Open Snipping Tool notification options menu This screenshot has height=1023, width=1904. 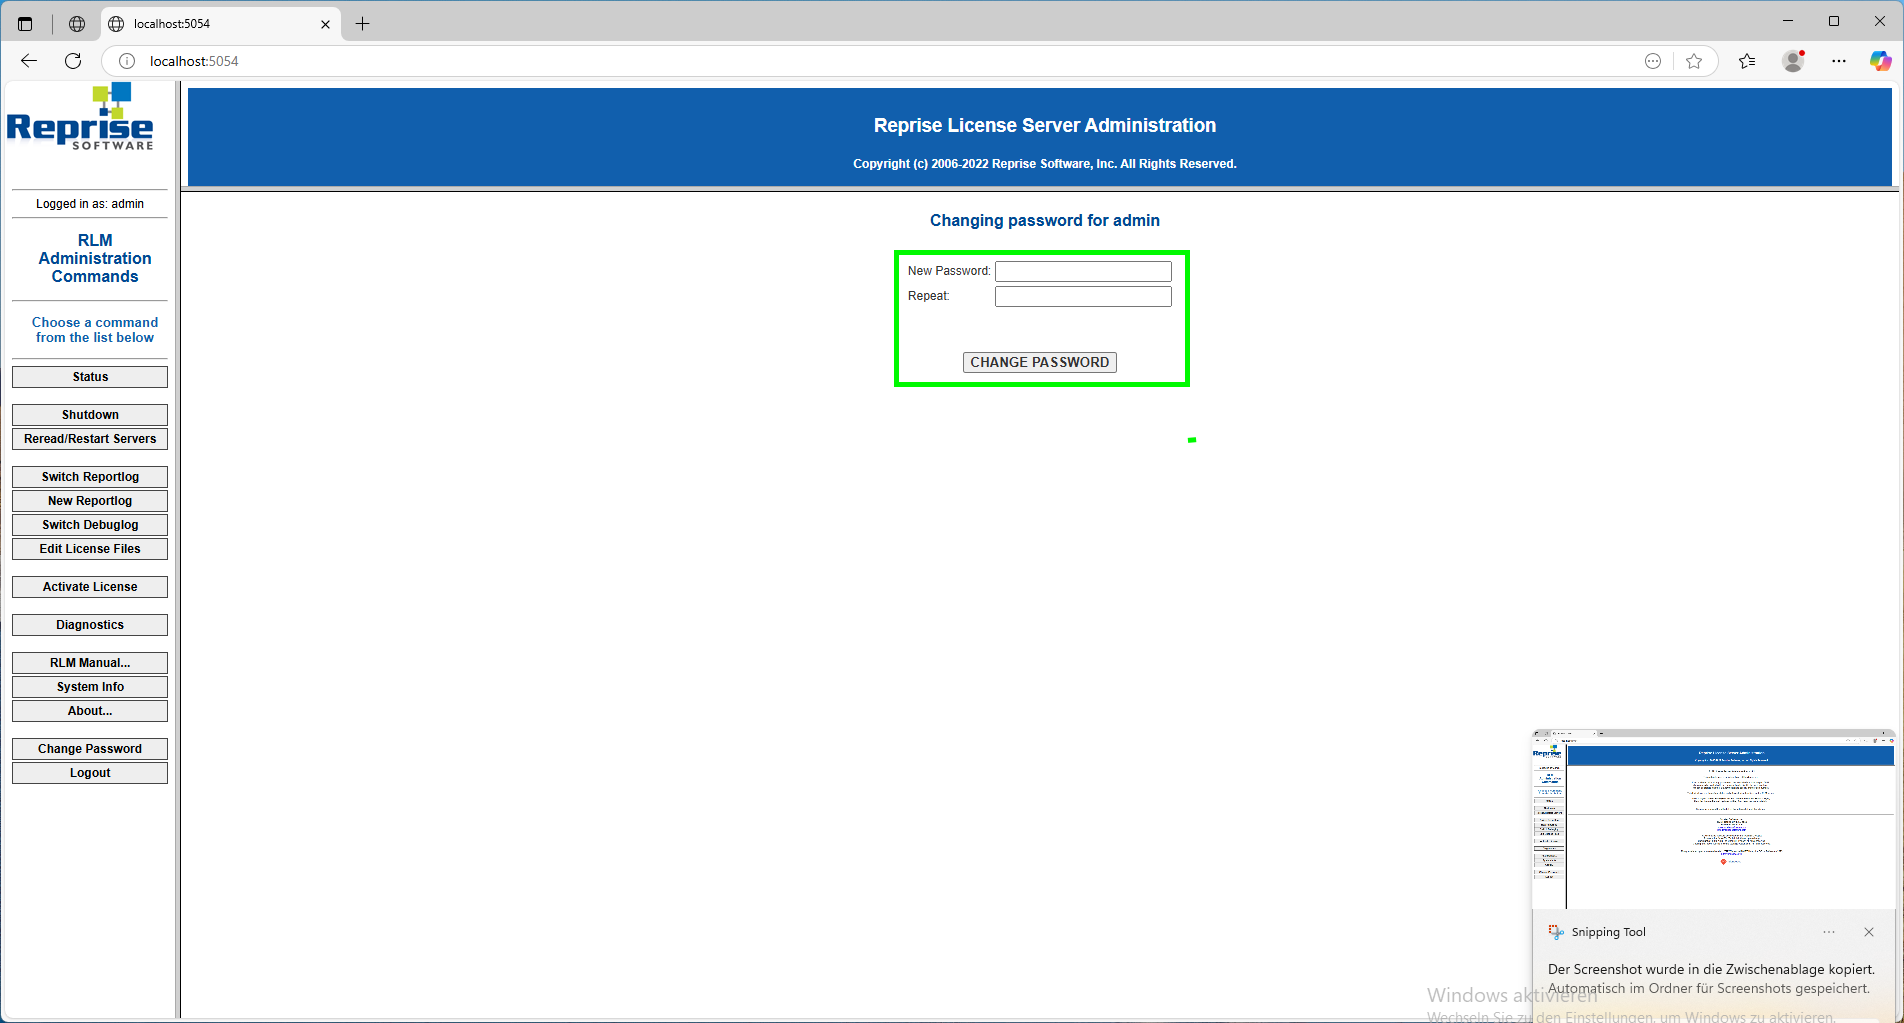click(x=1829, y=932)
